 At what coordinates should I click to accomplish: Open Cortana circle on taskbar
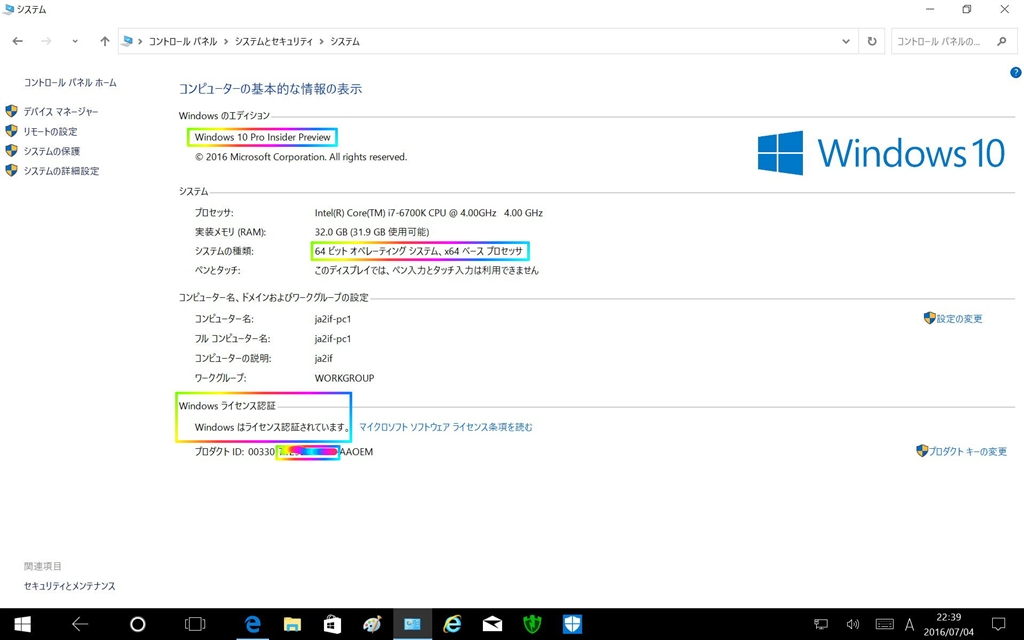tap(138, 624)
